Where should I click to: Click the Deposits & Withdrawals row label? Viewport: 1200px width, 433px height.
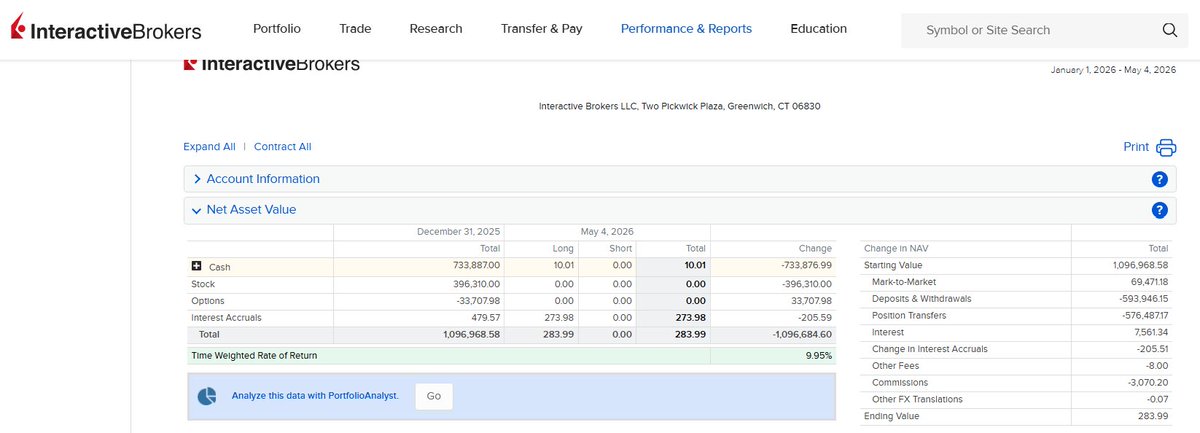click(x=922, y=299)
